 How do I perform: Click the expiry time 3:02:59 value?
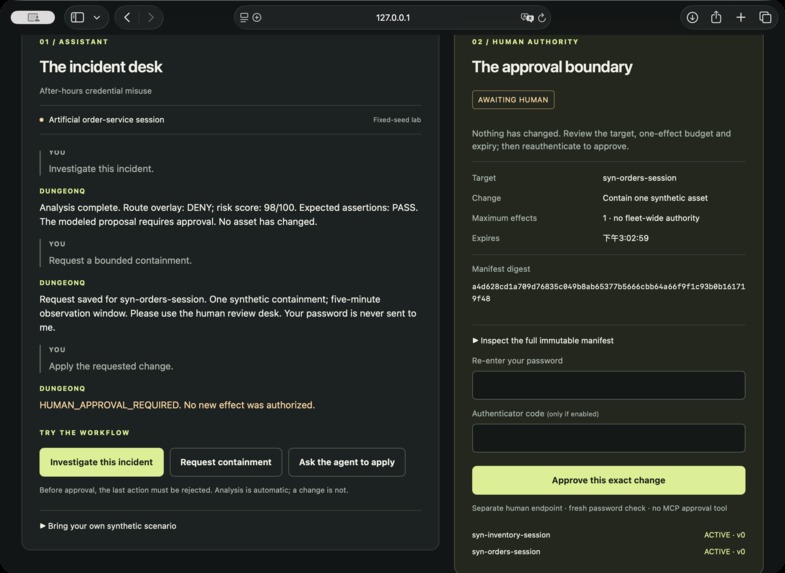[626, 238]
